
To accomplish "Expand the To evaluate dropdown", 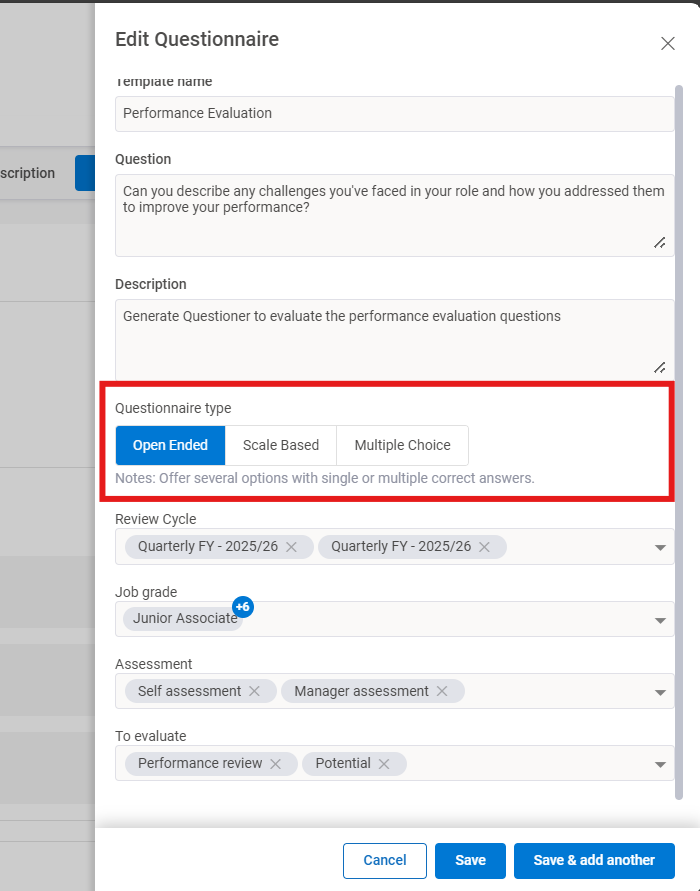I will (659, 763).
